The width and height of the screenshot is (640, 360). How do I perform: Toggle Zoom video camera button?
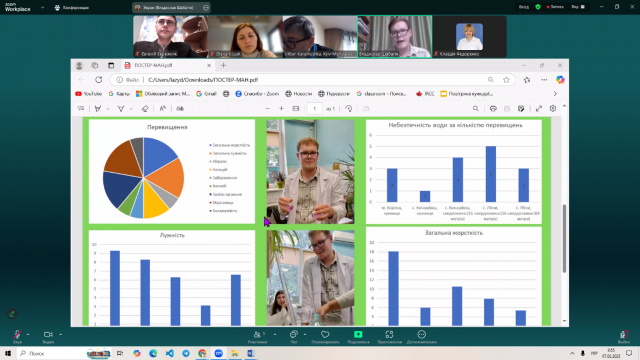[x=48, y=336]
